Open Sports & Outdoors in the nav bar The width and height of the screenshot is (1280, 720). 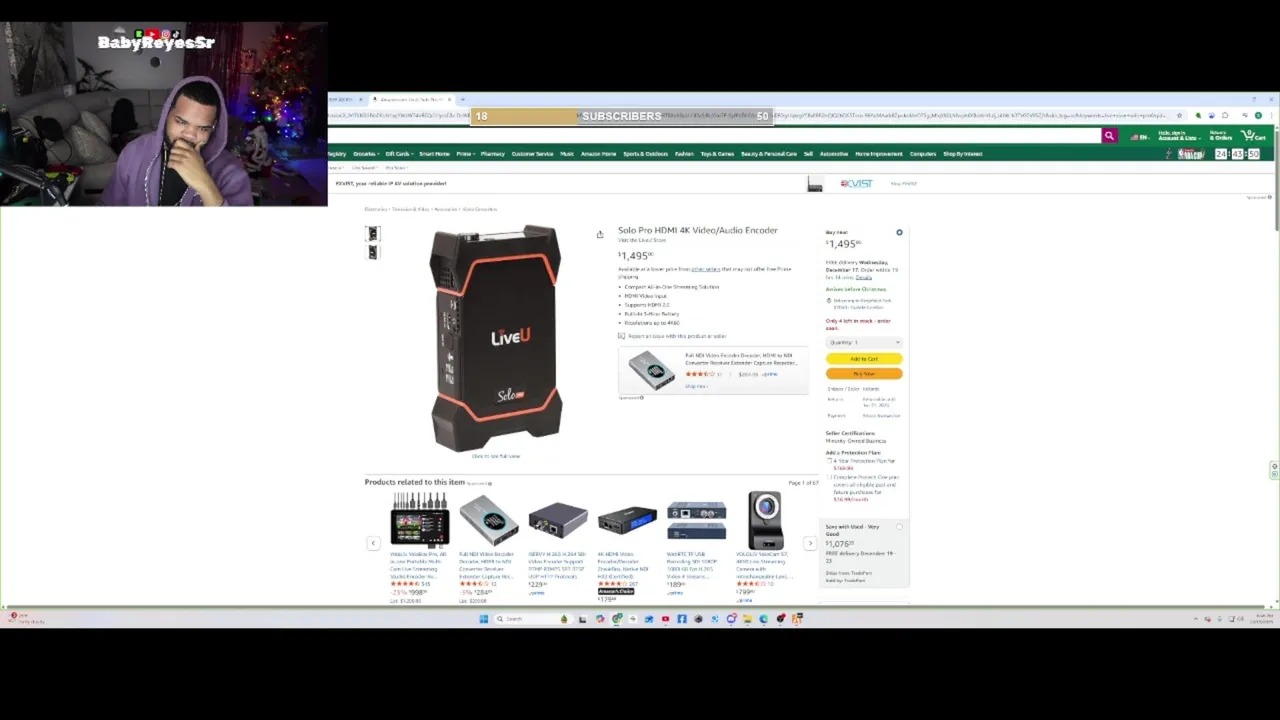point(645,154)
